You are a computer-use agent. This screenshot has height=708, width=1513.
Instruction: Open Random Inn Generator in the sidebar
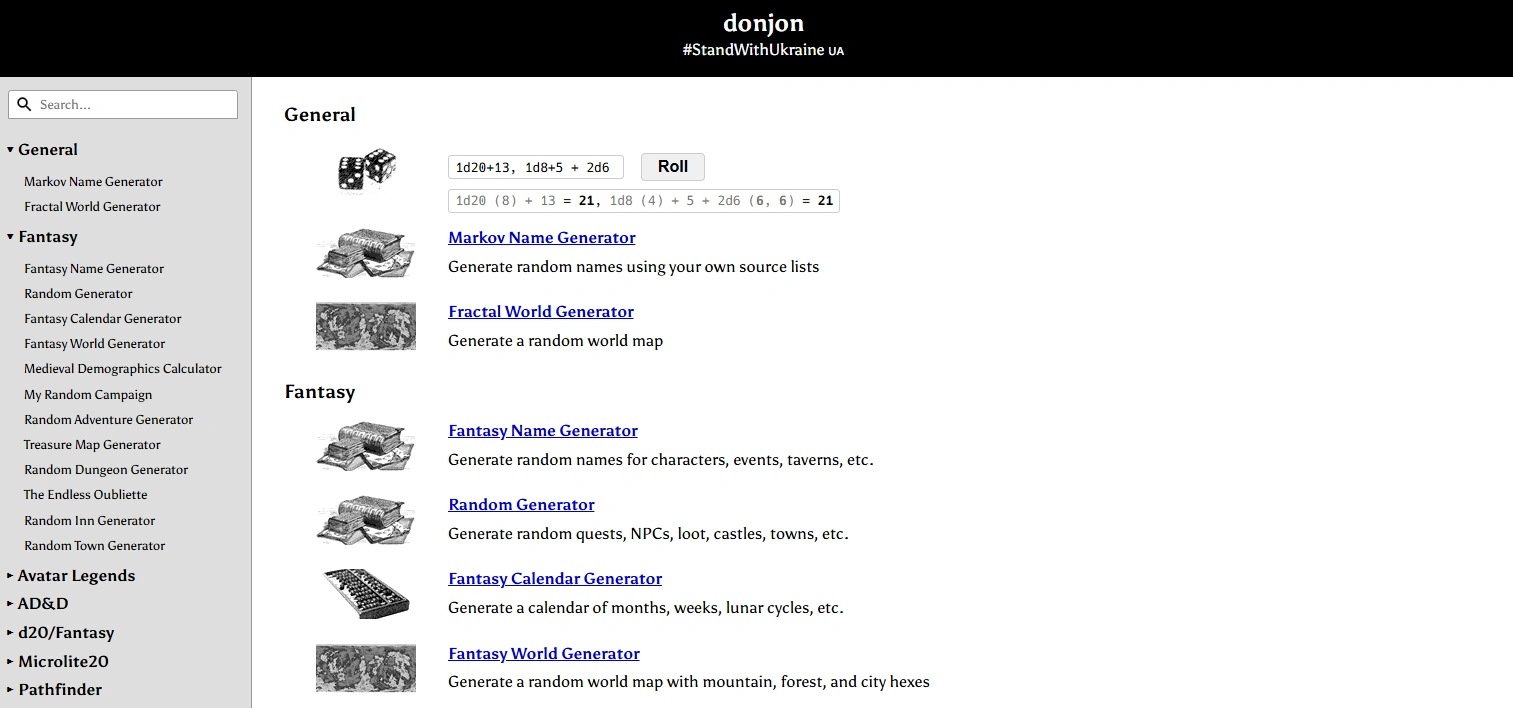(x=90, y=521)
